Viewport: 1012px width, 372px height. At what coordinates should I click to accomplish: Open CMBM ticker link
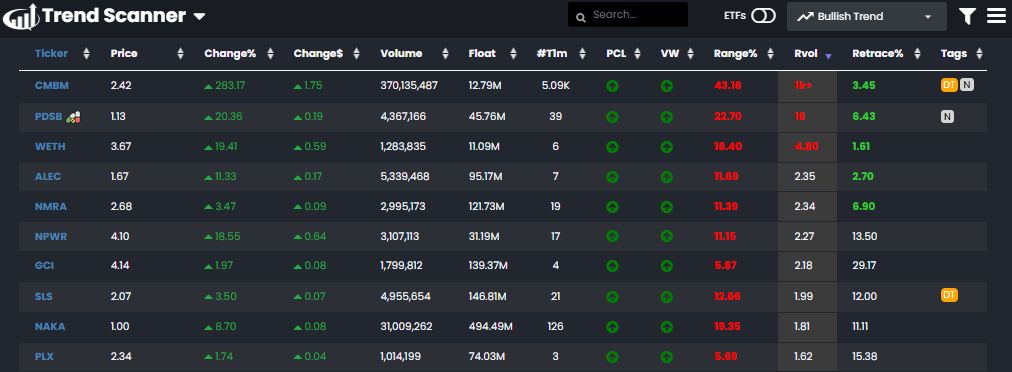pos(52,85)
